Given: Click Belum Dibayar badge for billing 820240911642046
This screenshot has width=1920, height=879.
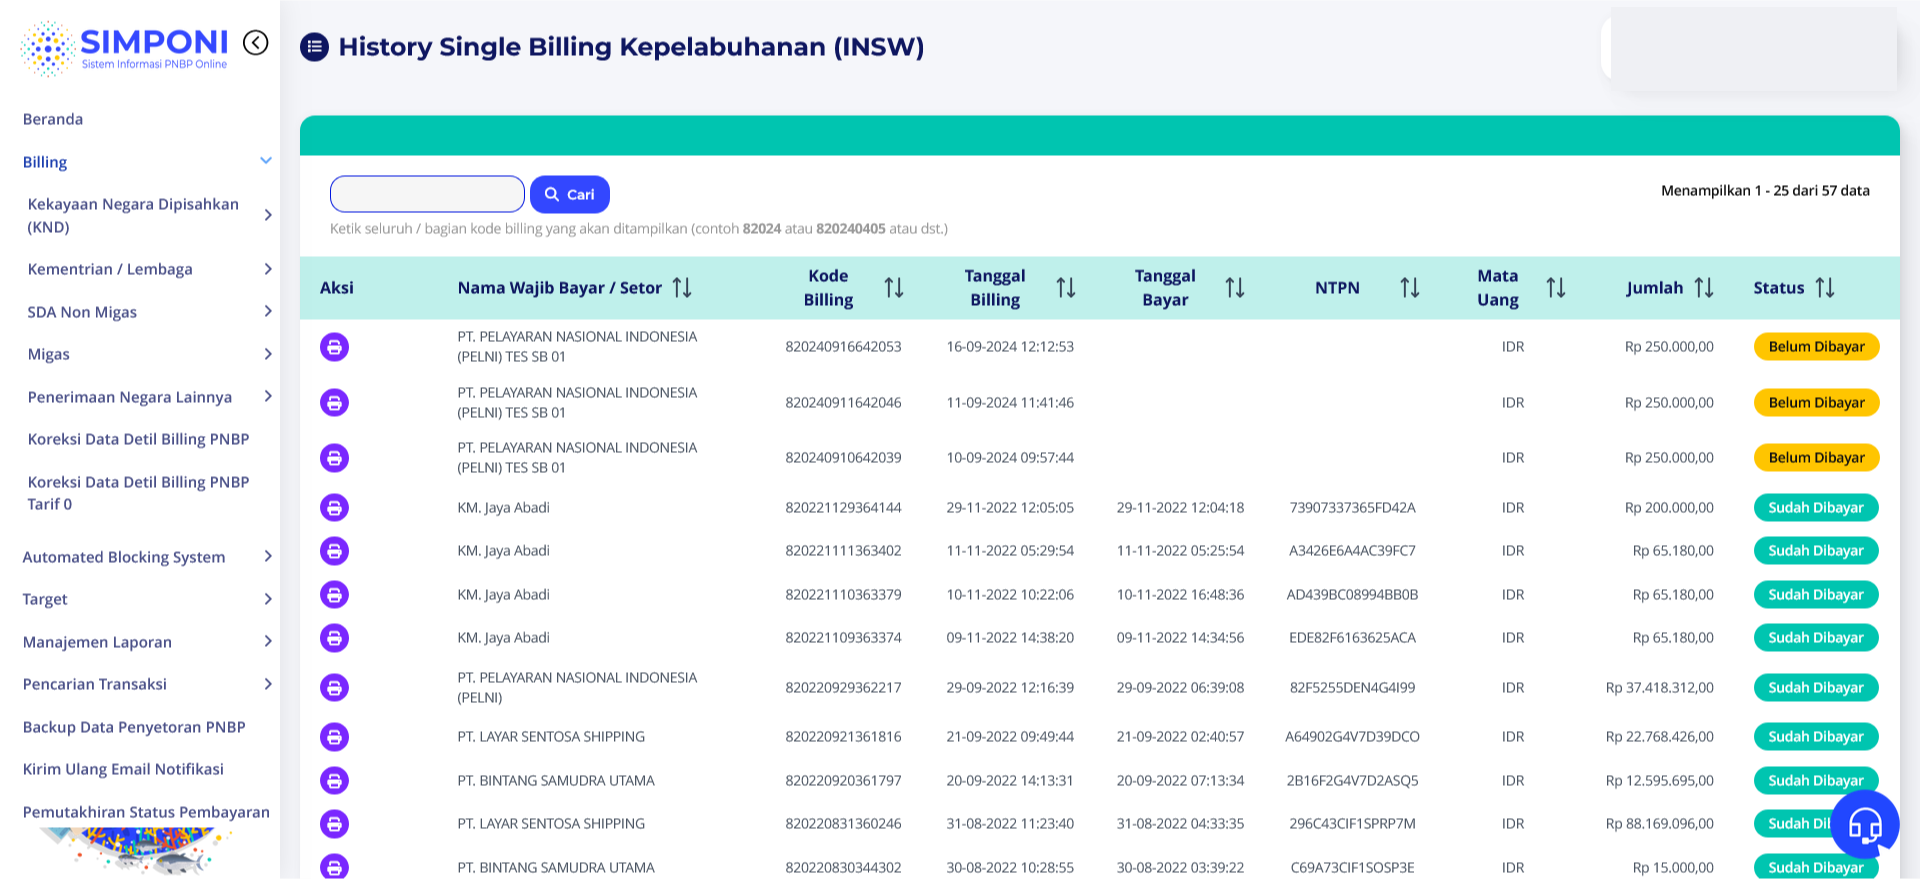Looking at the screenshot, I should pos(1816,403).
